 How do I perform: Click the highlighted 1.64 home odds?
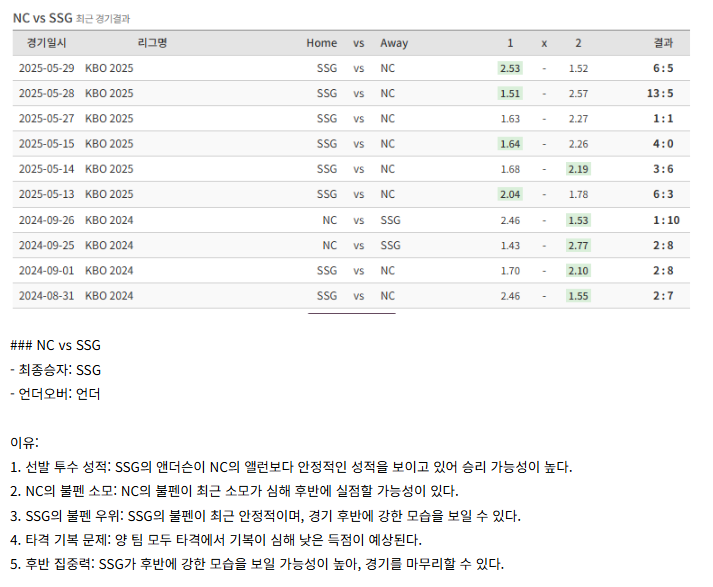510,144
